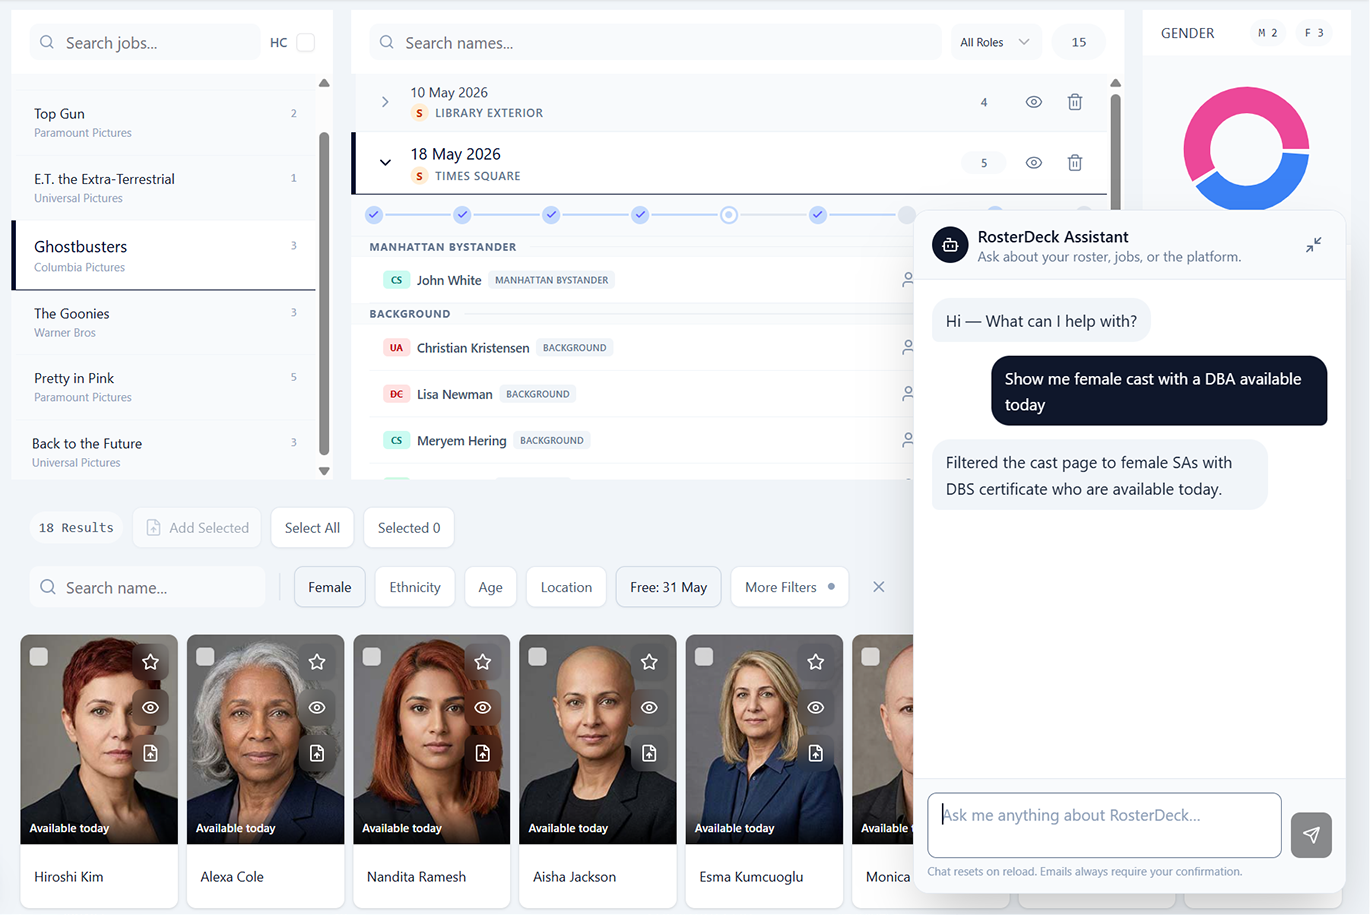Image resolution: width=1370 pixels, height=915 pixels.
Task: Click the Add Selected button
Action: 197,528
